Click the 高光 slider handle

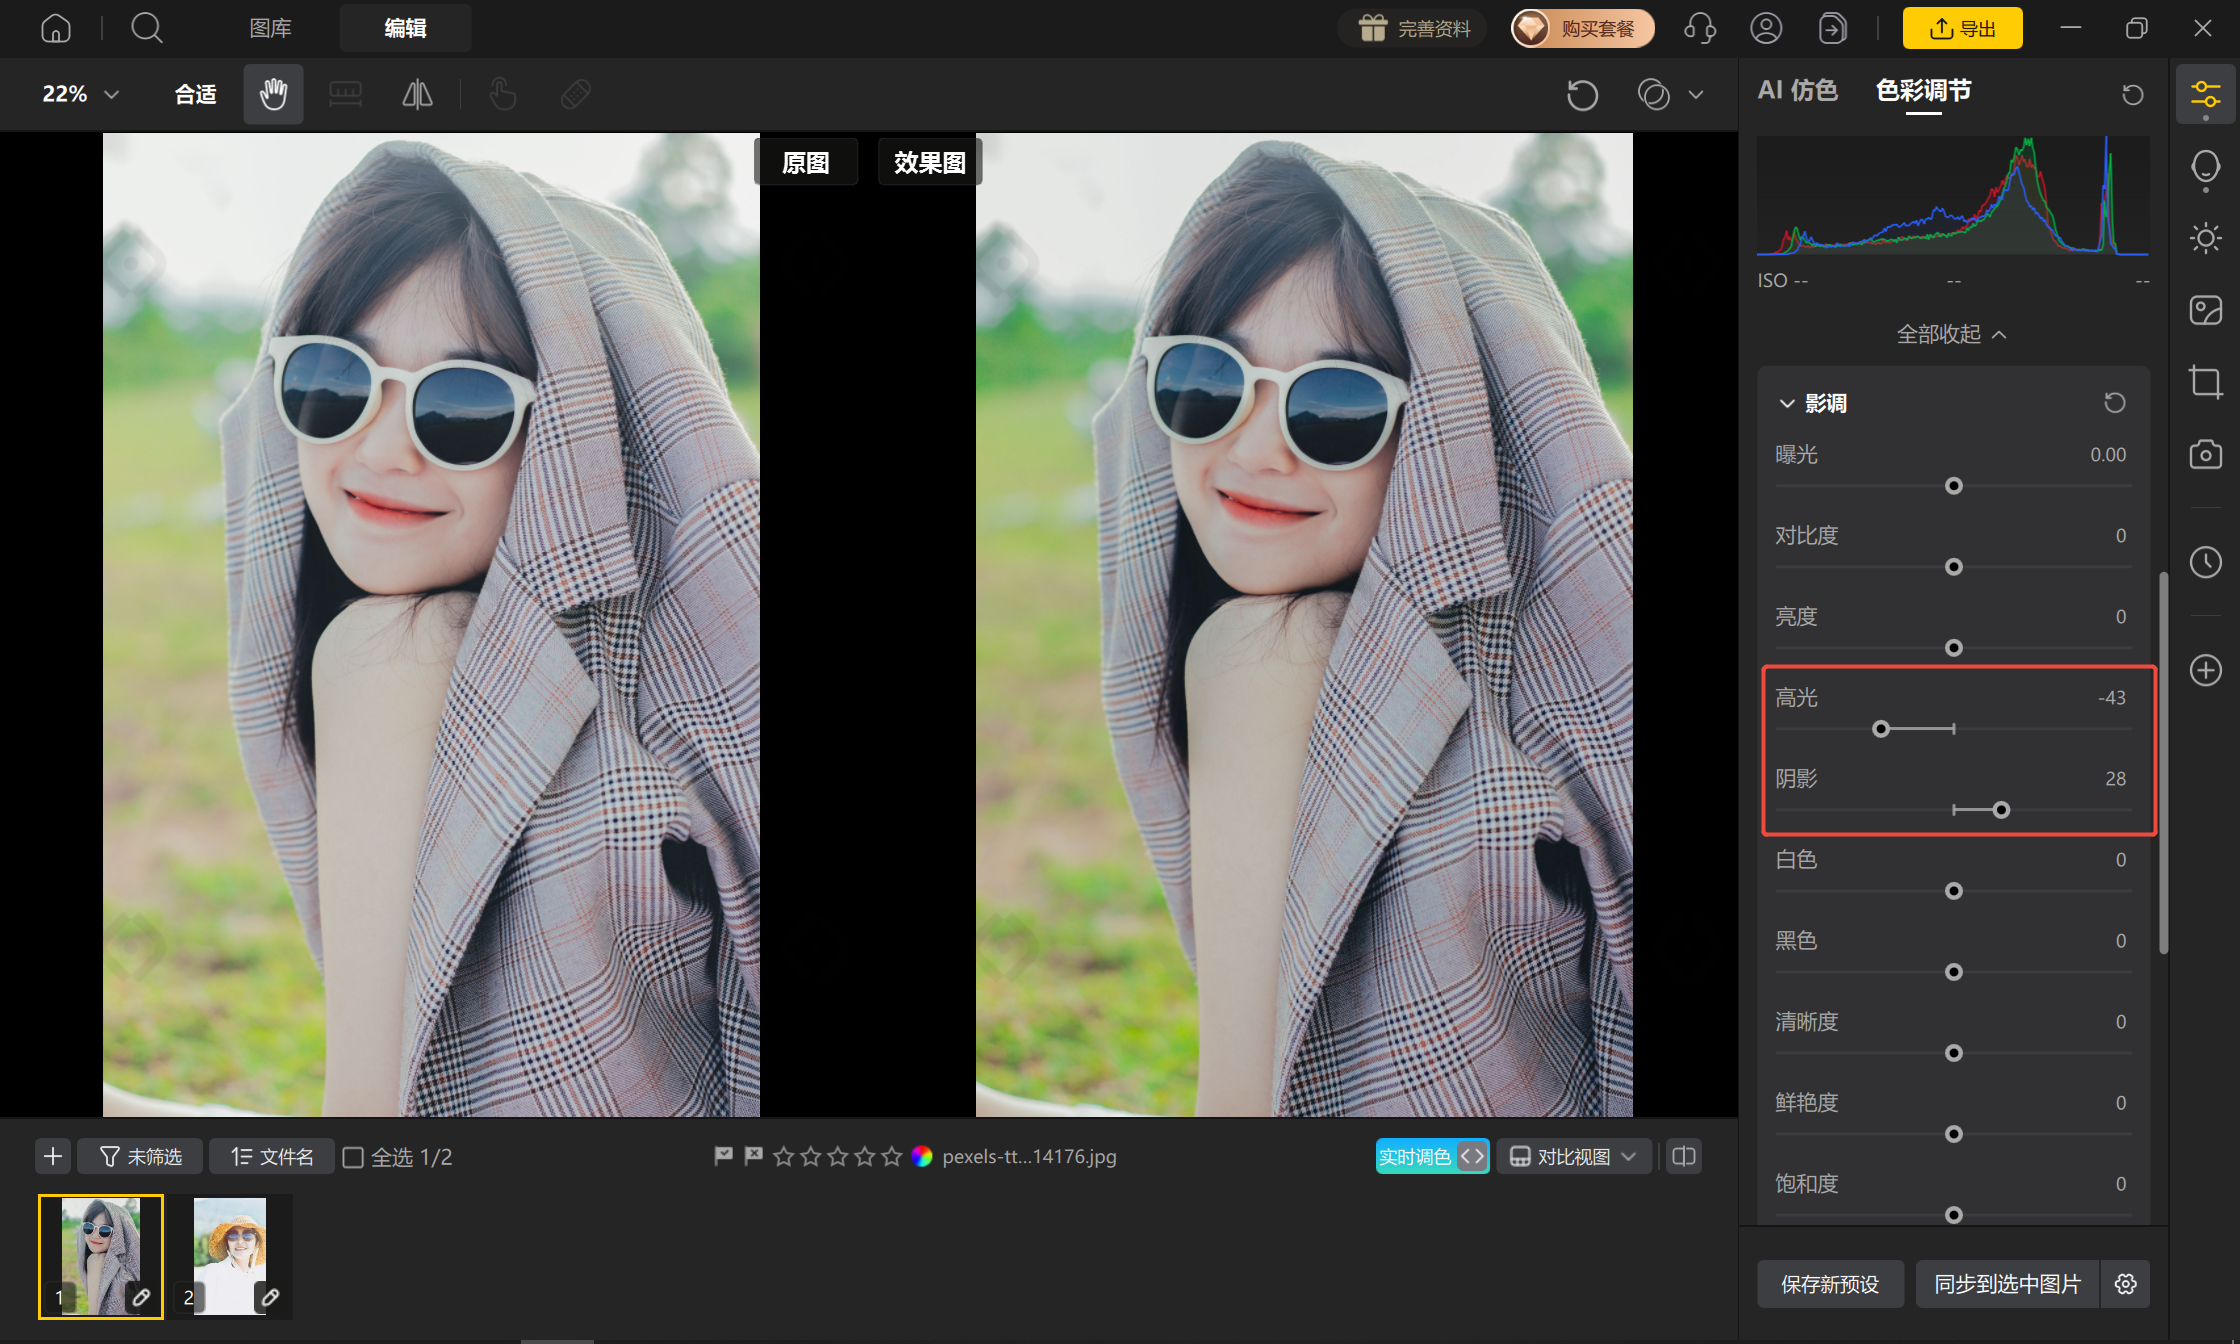click(x=1881, y=729)
